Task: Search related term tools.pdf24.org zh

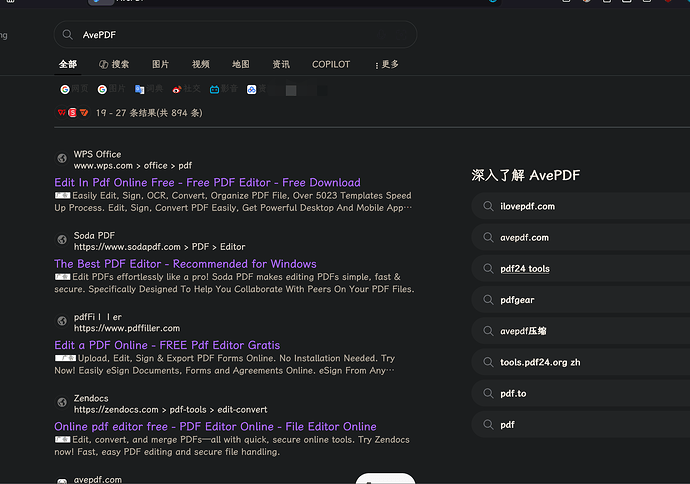Action: pyautogui.click(x=580, y=362)
